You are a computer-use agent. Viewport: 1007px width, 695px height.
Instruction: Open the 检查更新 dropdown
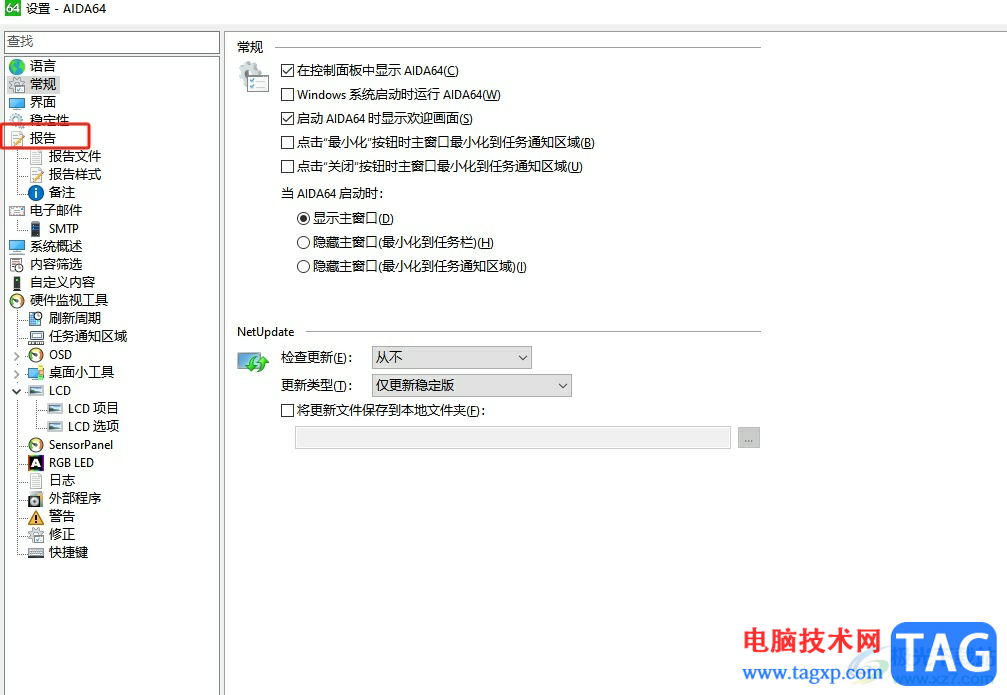click(x=451, y=358)
